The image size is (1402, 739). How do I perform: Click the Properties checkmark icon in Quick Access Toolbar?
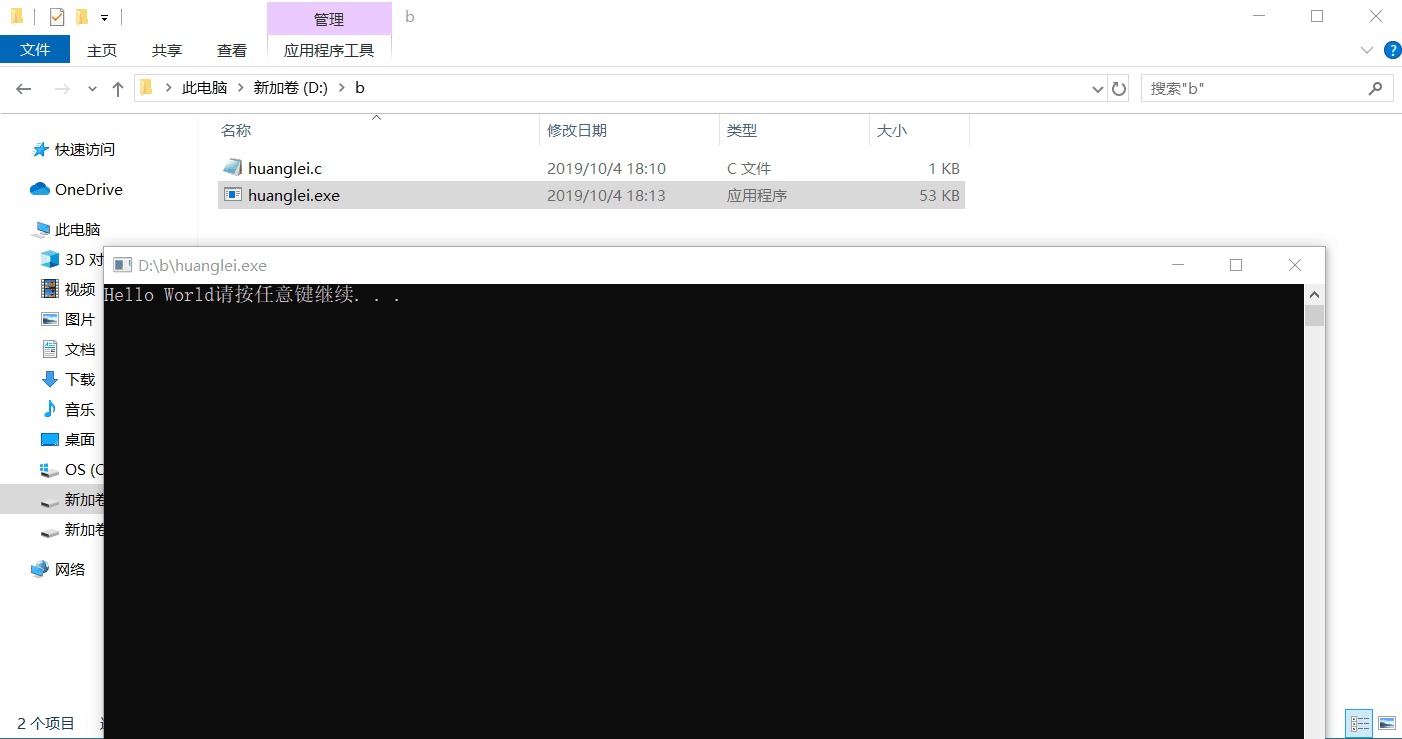click(57, 17)
